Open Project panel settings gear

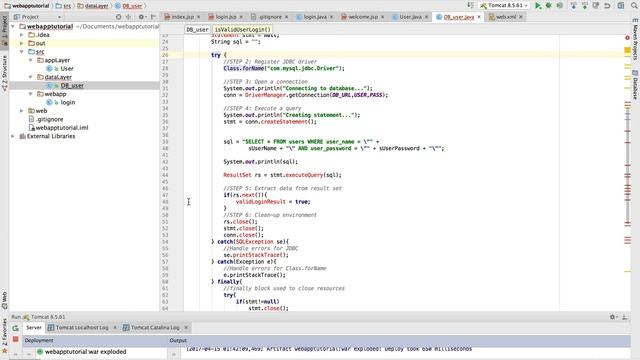pos(141,17)
